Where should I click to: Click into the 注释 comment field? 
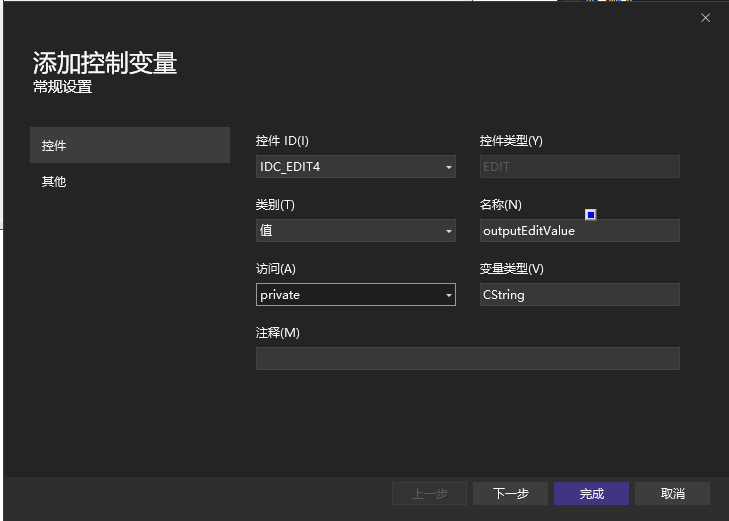[x=468, y=358]
